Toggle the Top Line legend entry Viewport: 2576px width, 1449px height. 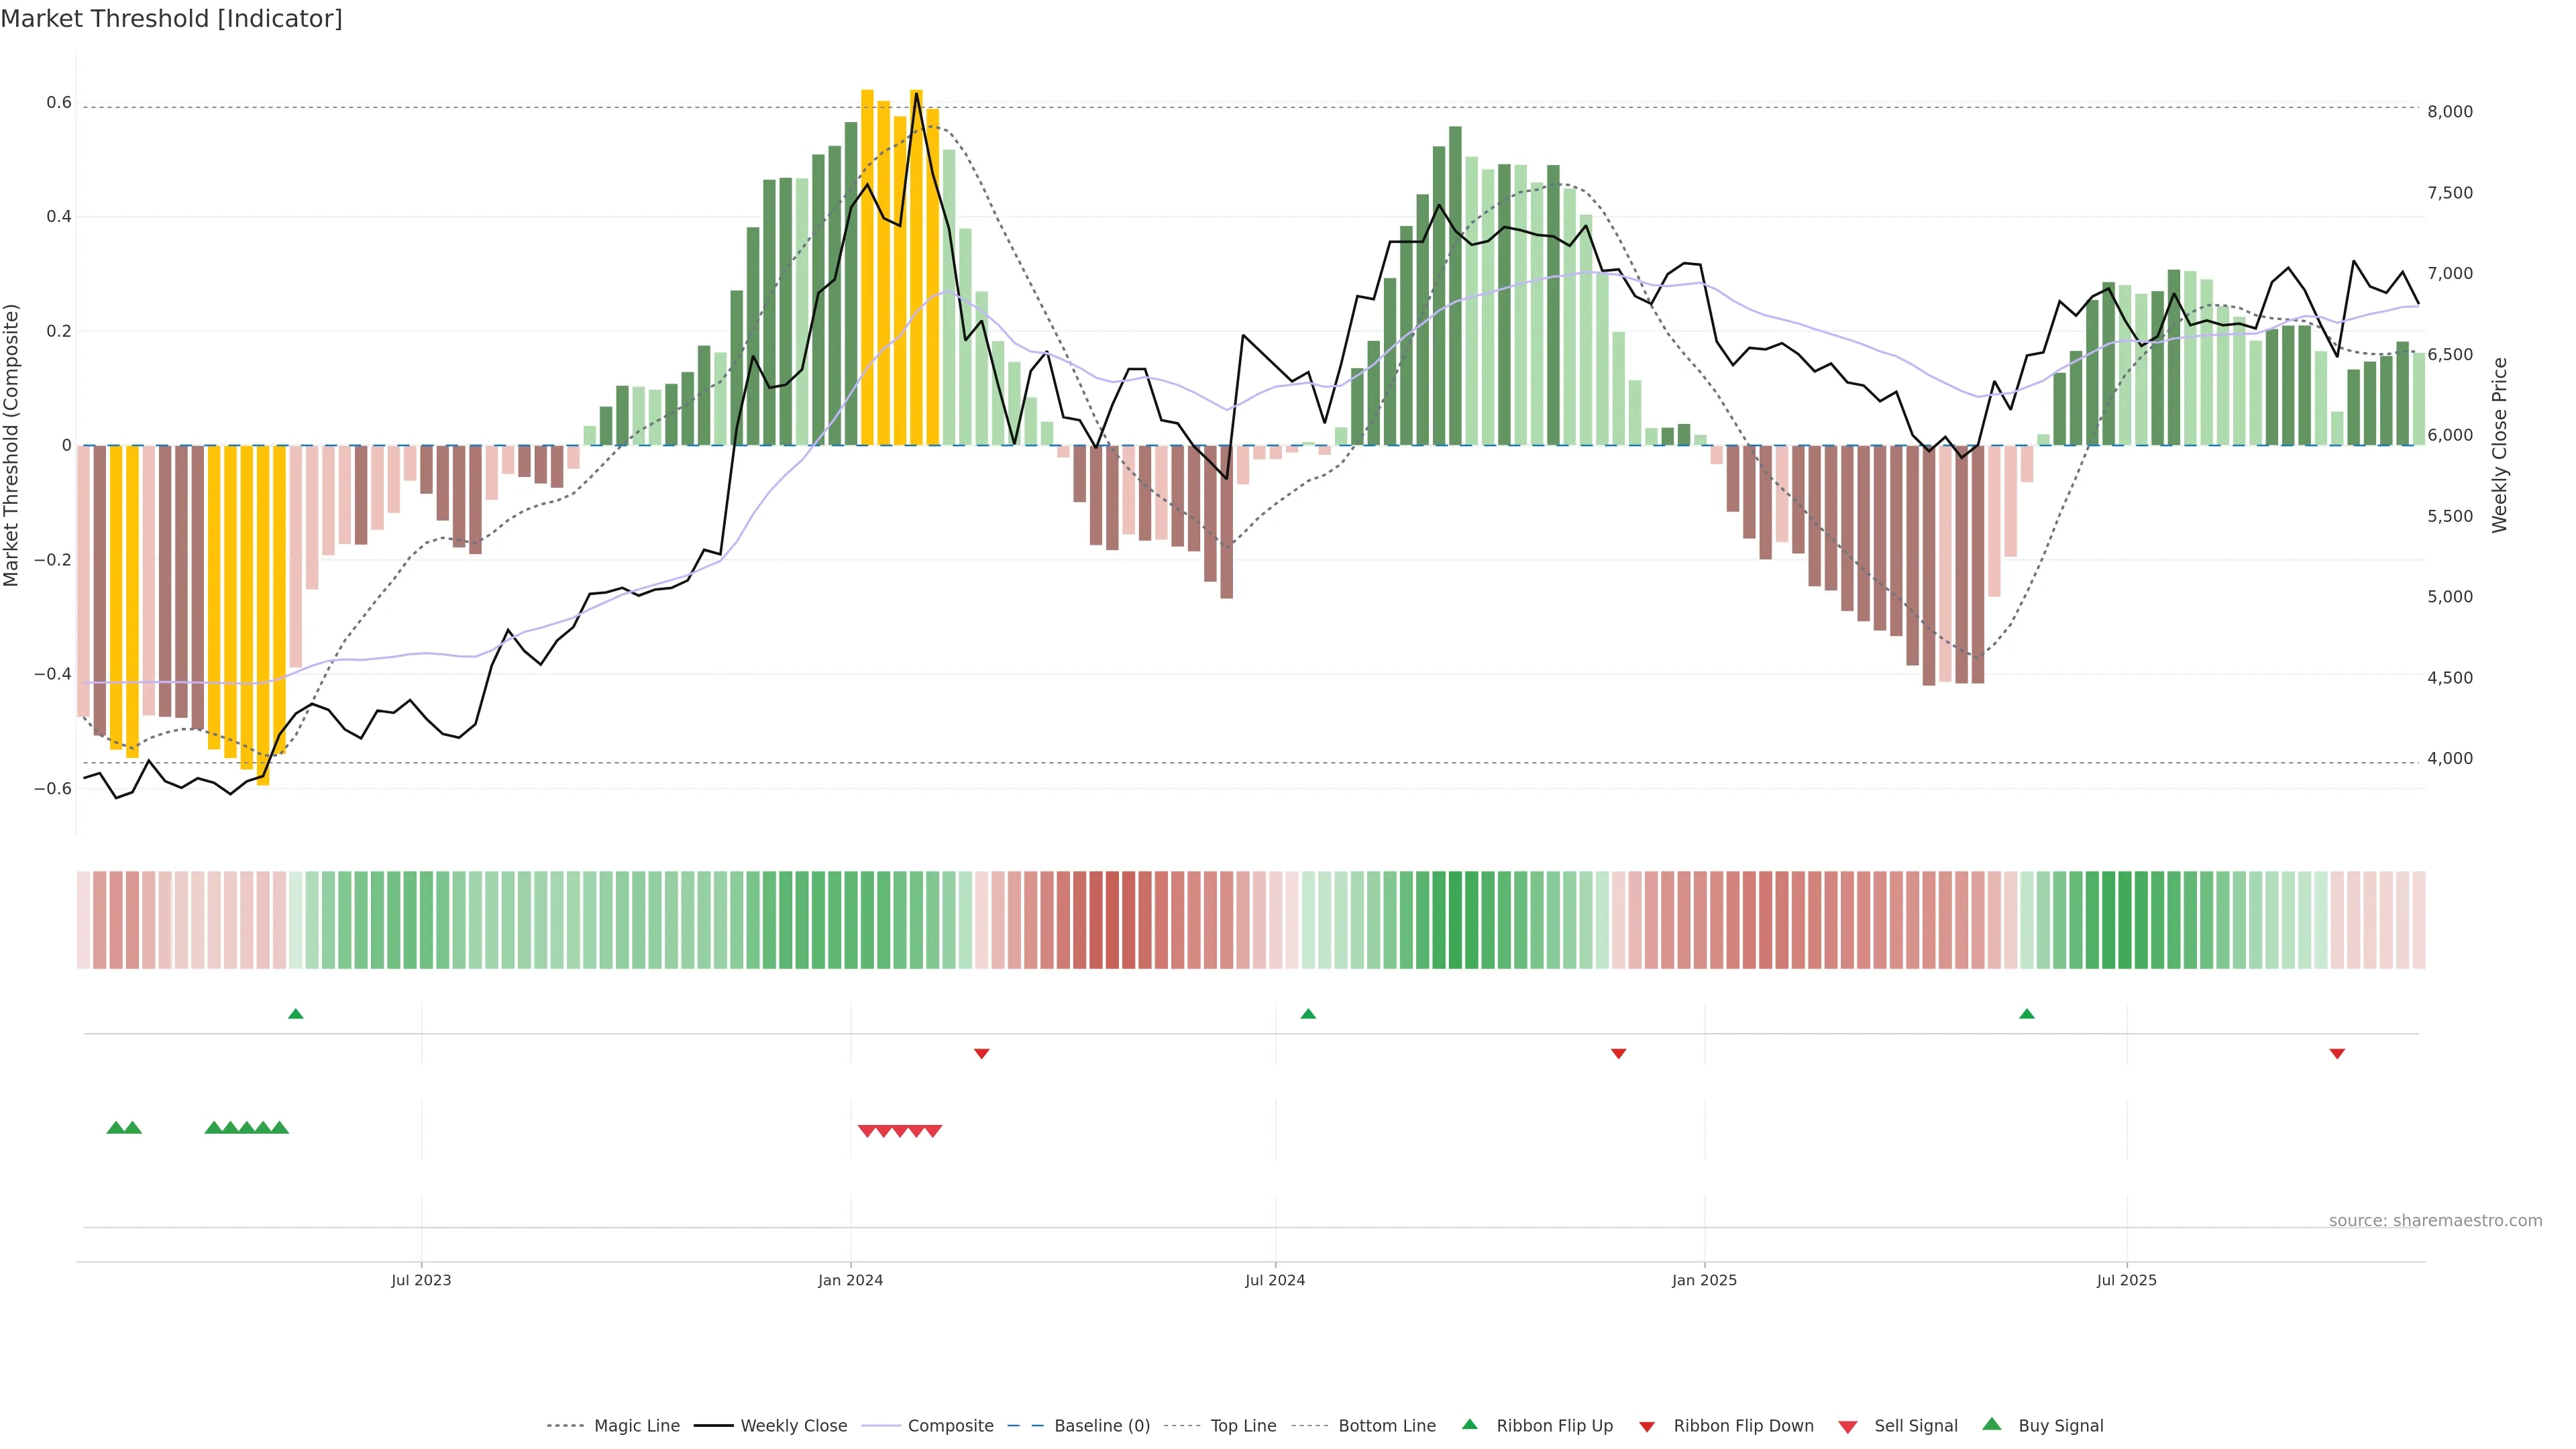(1243, 1426)
